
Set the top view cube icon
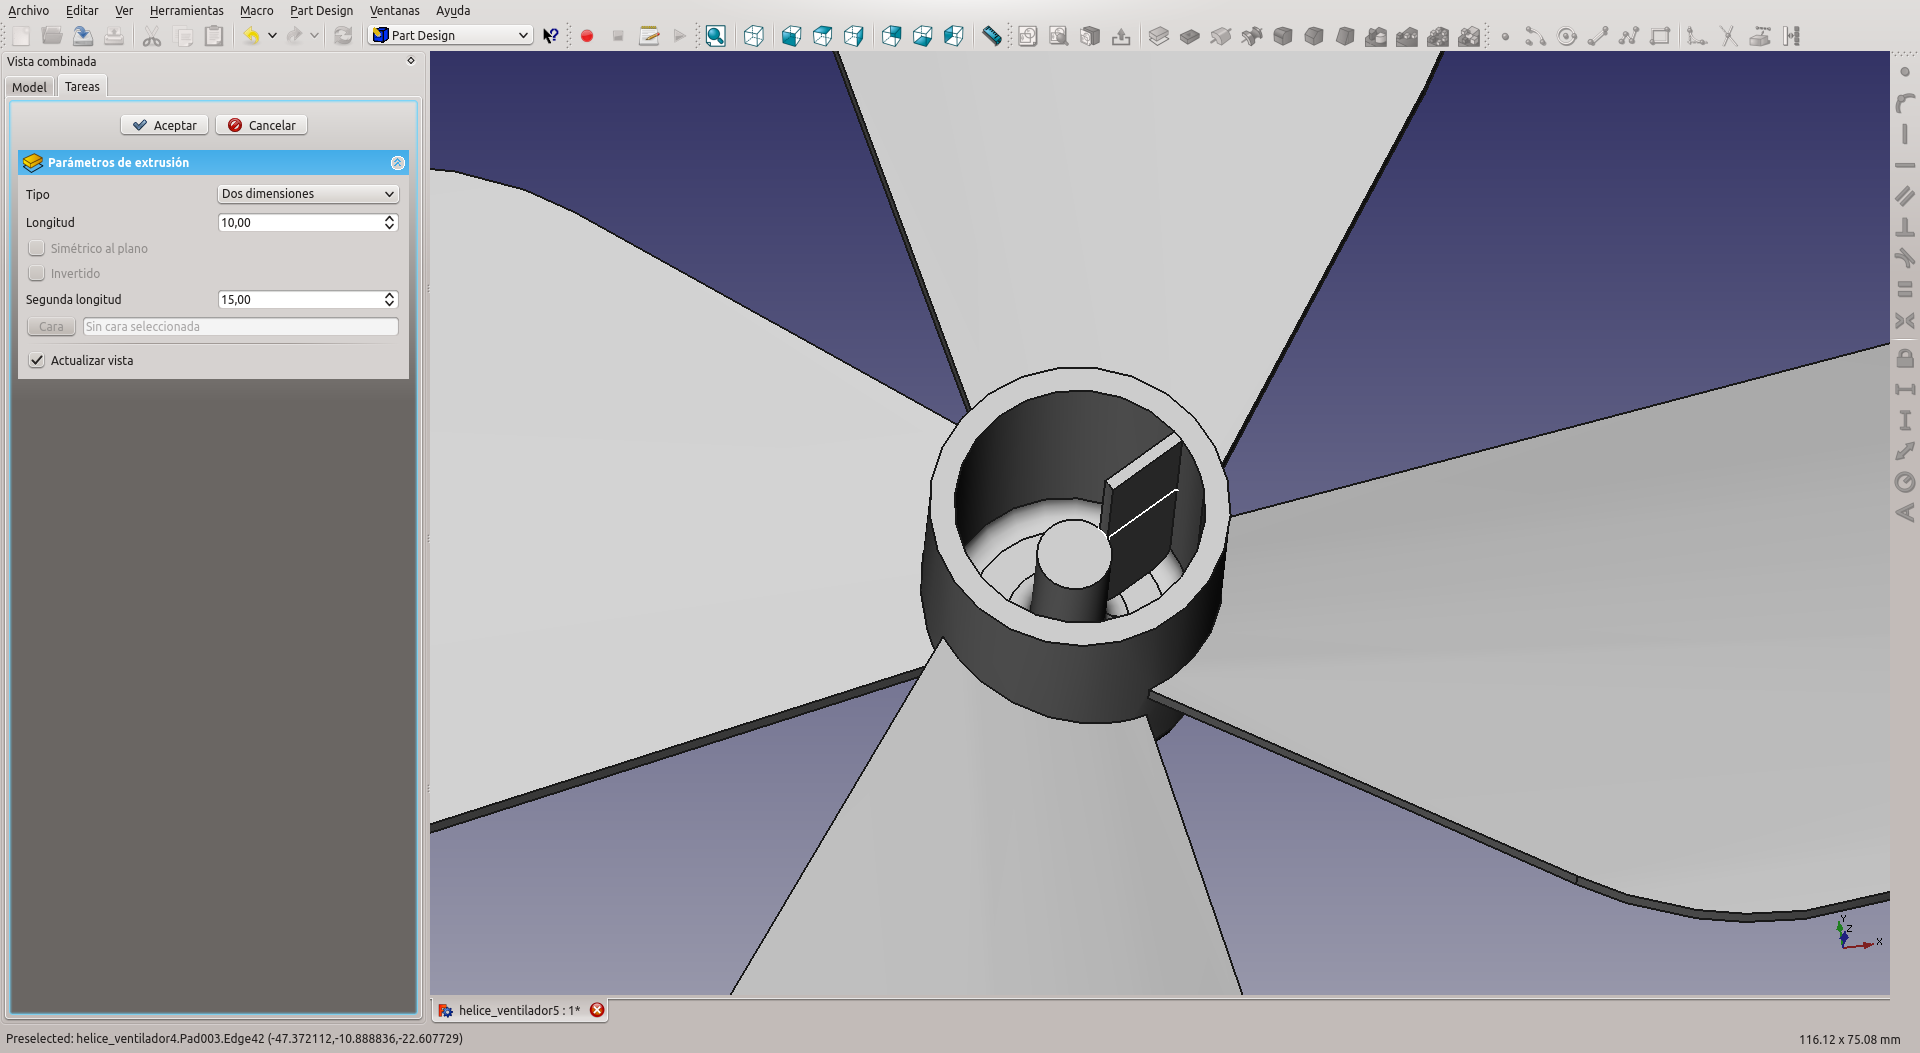pyautogui.click(x=822, y=36)
